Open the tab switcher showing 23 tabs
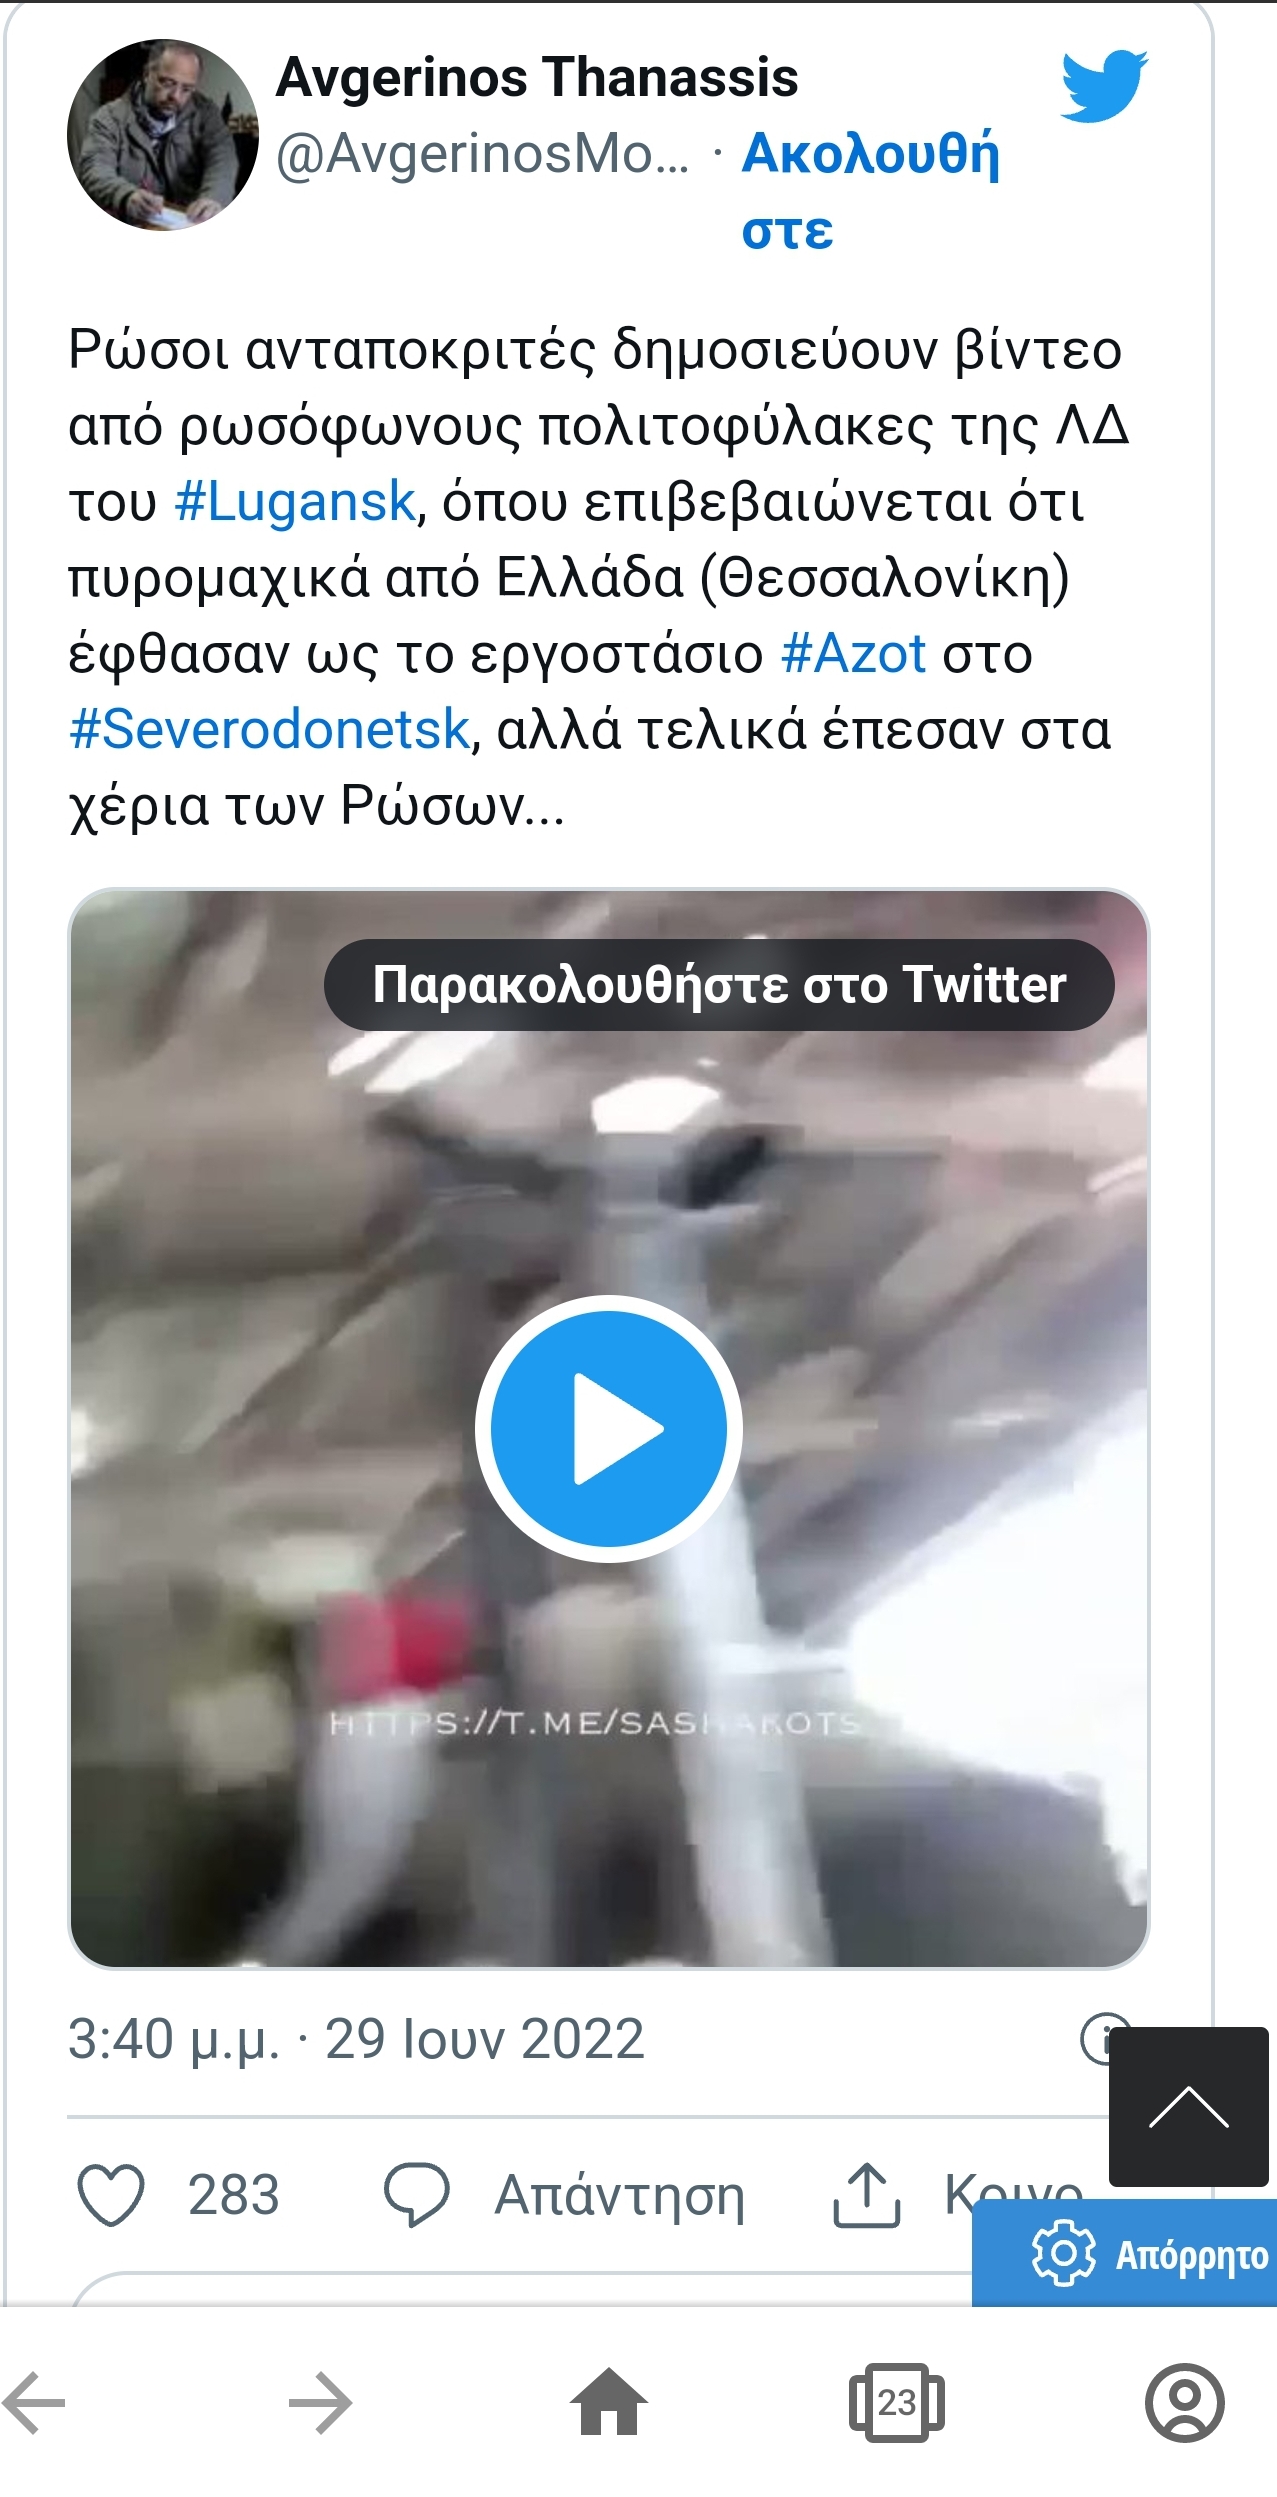1277x2497 pixels. (896, 2402)
